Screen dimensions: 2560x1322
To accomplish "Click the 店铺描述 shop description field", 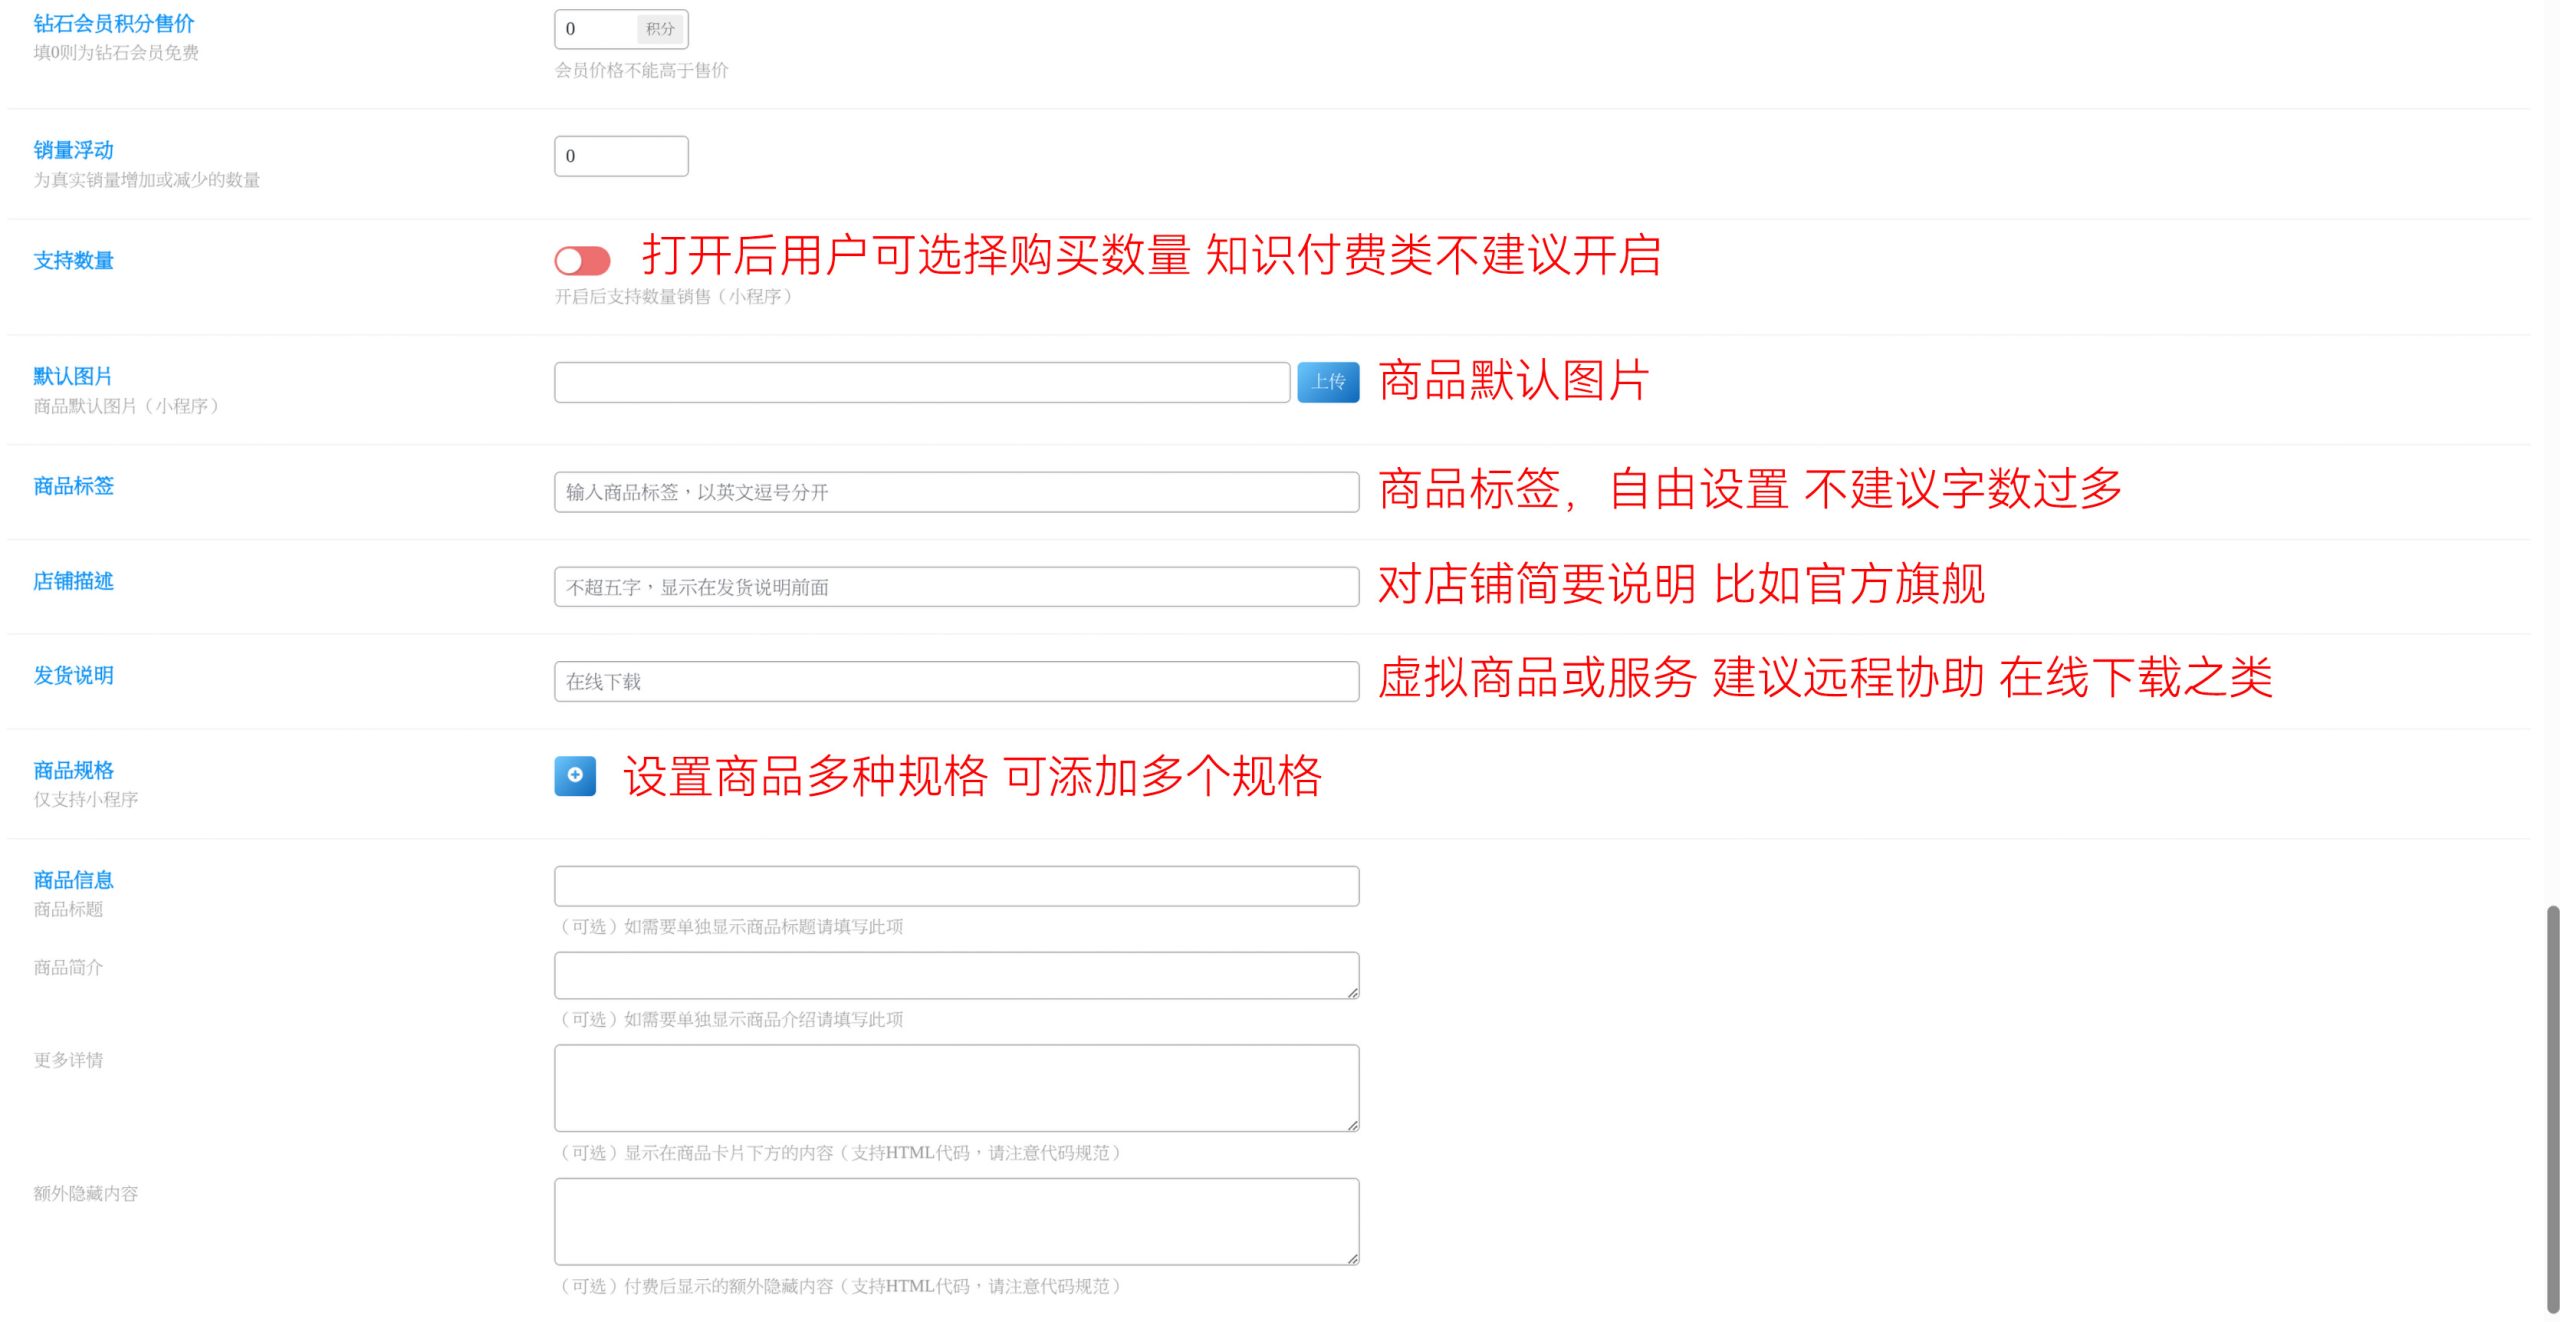I will [956, 587].
